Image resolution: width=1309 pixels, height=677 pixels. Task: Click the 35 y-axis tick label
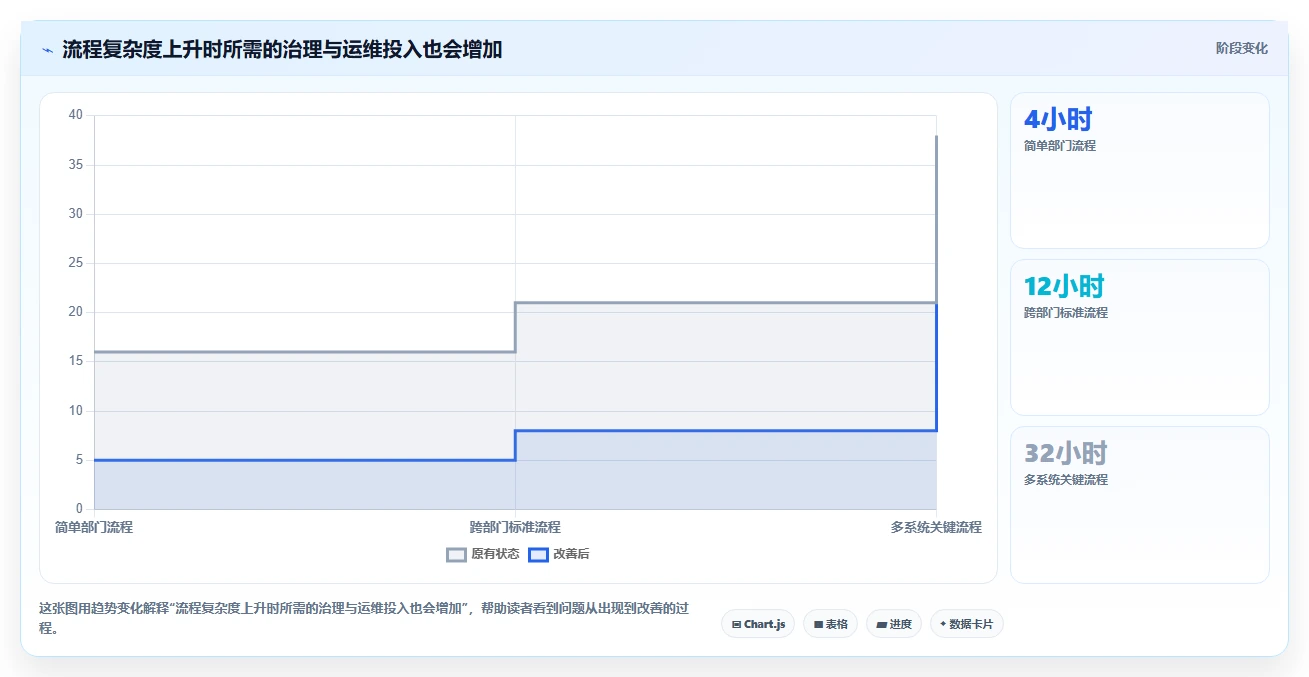pyautogui.click(x=76, y=164)
